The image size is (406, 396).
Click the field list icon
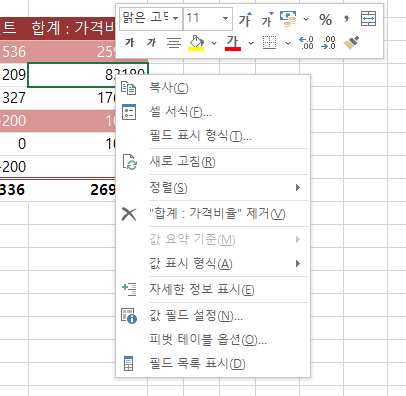tap(128, 363)
